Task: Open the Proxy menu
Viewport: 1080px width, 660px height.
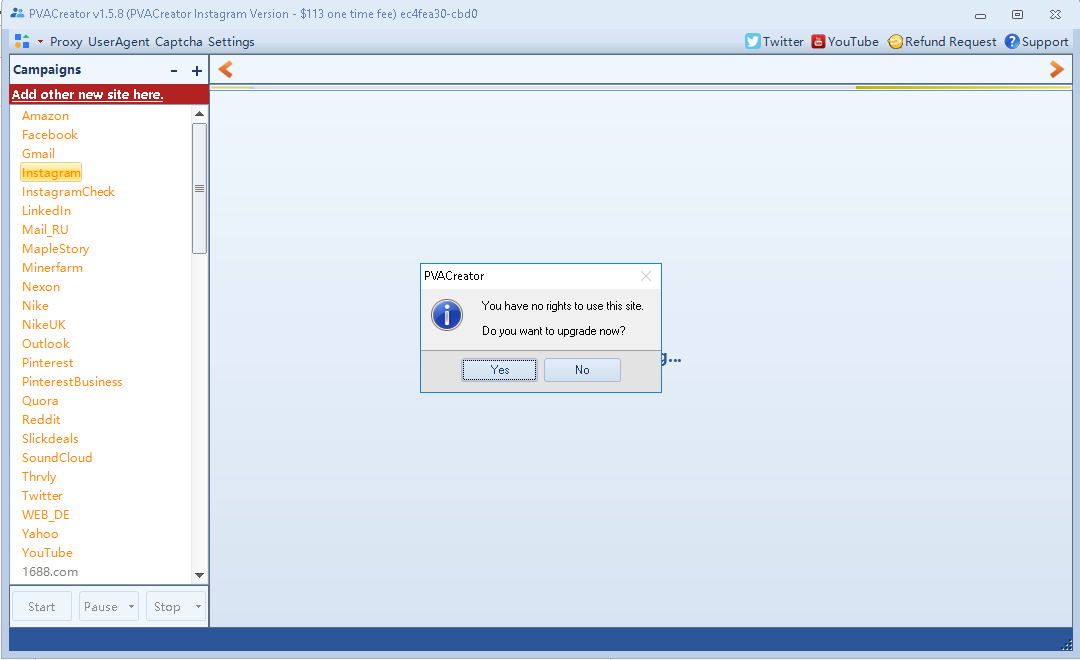Action: tap(66, 42)
